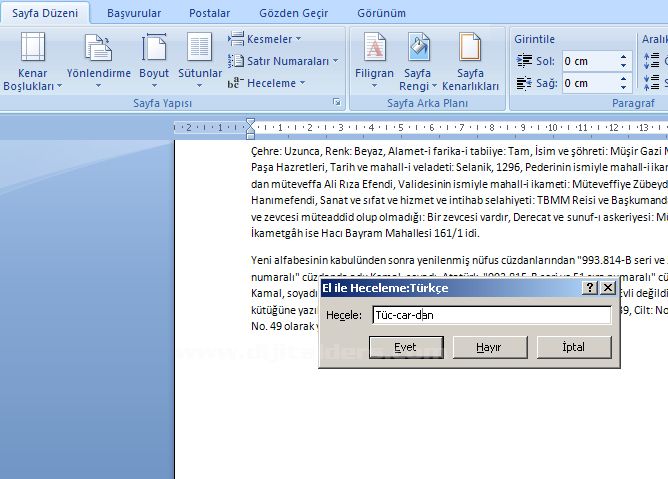Image resolution: width=668 pixels, height=479 pixels.
Task: Open the Sayfa Düzeni tab
Action: [45, 13]
